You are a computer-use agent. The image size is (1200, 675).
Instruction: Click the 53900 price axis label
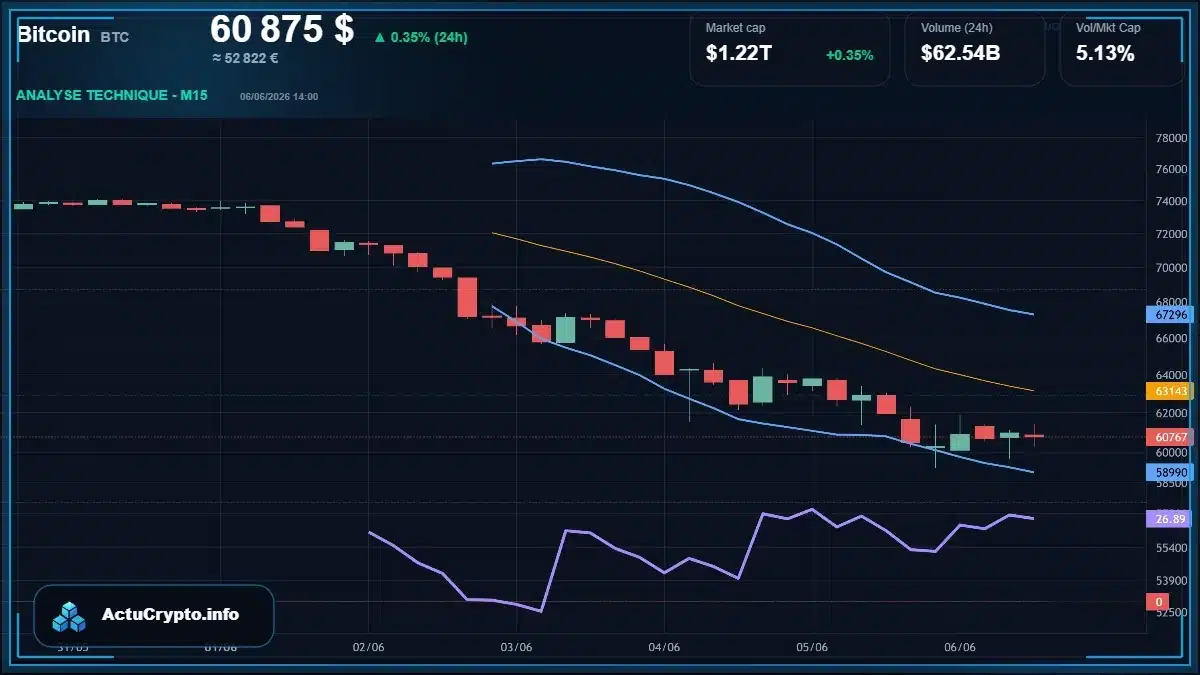pyautogui.click(x=1171, y=580)
